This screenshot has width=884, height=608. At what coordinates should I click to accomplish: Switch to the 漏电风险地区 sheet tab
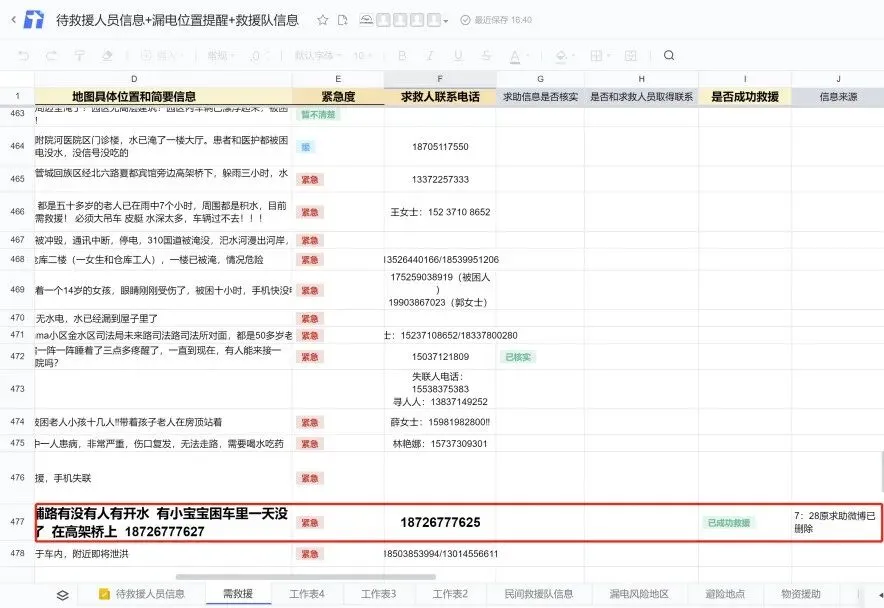[639, 594]
